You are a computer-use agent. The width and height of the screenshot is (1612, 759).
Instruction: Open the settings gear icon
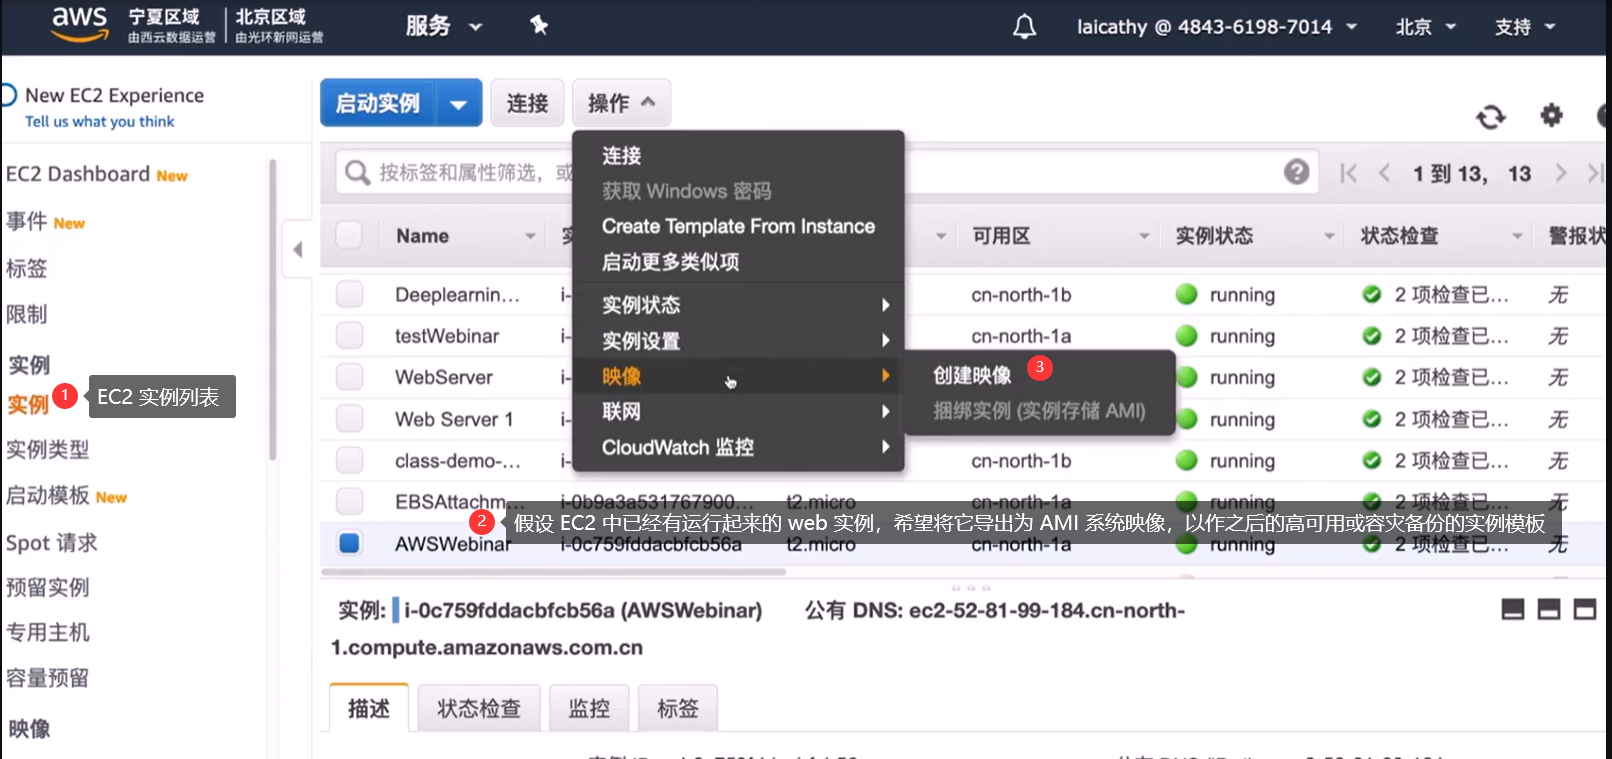(1551, 115)
